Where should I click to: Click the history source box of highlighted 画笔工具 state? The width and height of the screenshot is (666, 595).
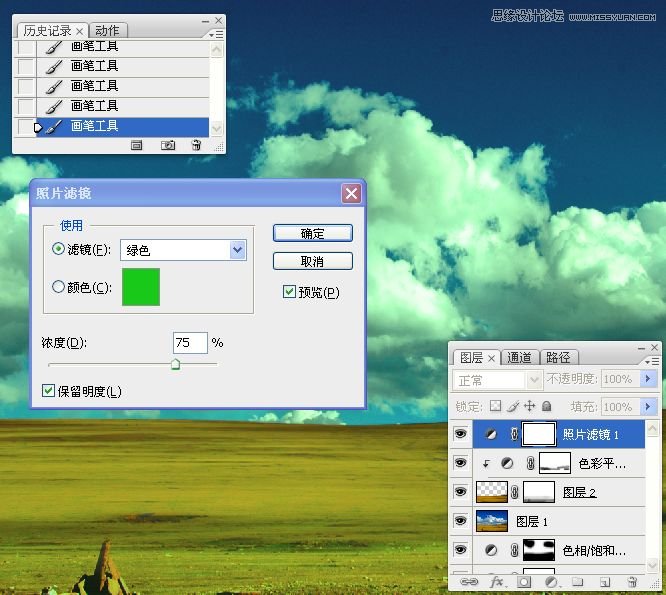(25, 127)
